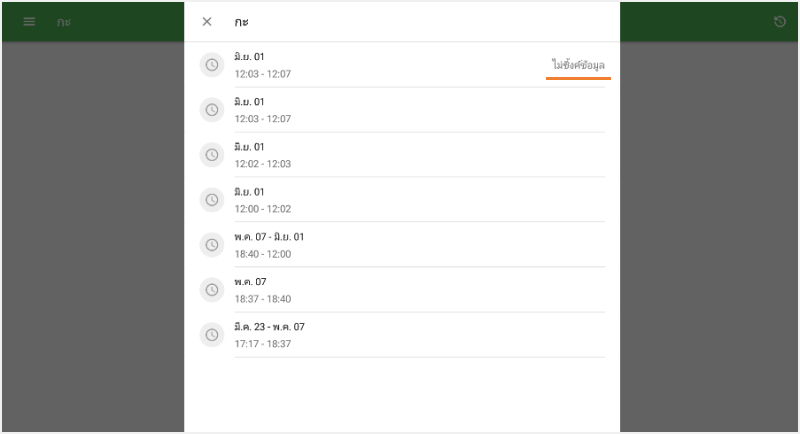Open the synced 12:03 - 12:07 shift entry text

tap(263, 110)
